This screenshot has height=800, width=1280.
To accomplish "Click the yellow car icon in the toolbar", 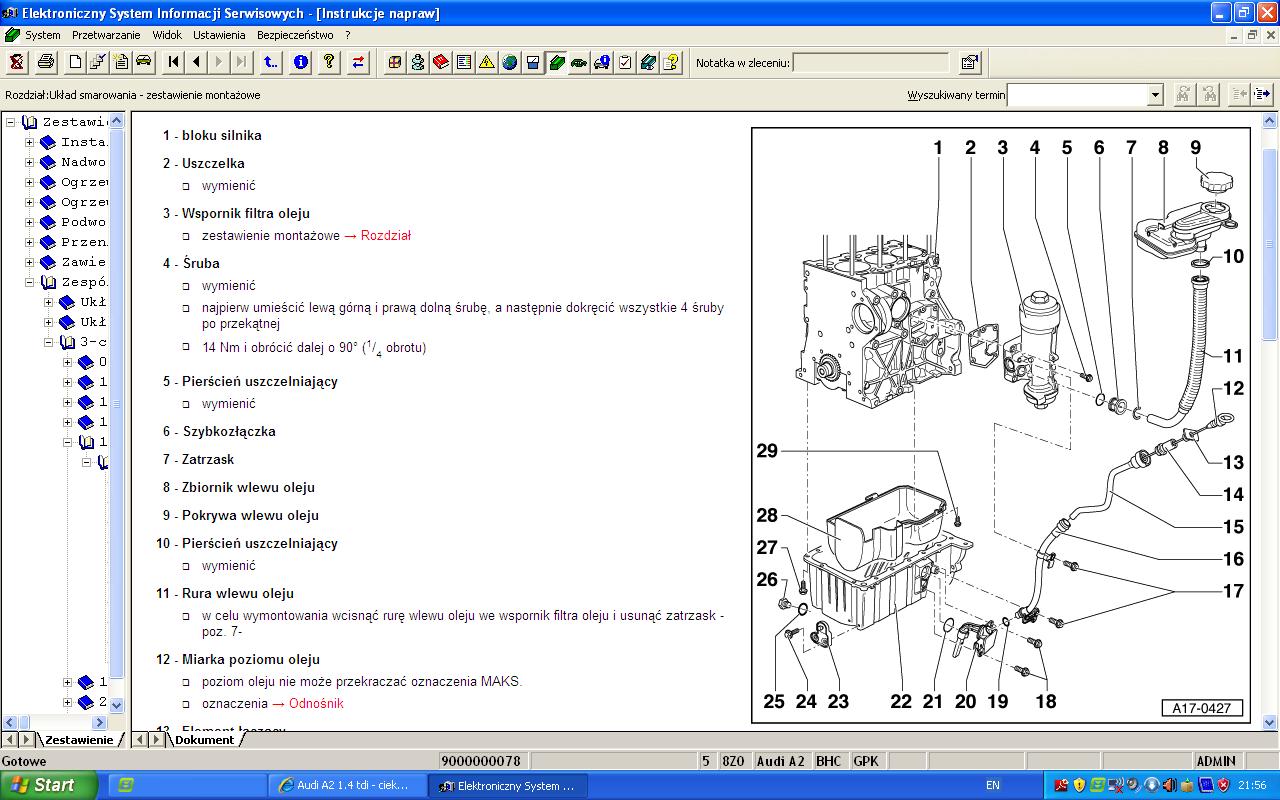I will coord(144,62).
